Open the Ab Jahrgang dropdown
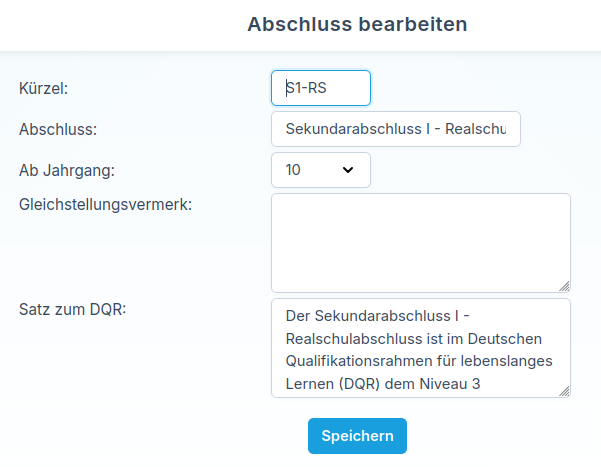Image resolution: width=601 pixels, height=467 pixels. (x=320, y=170)
